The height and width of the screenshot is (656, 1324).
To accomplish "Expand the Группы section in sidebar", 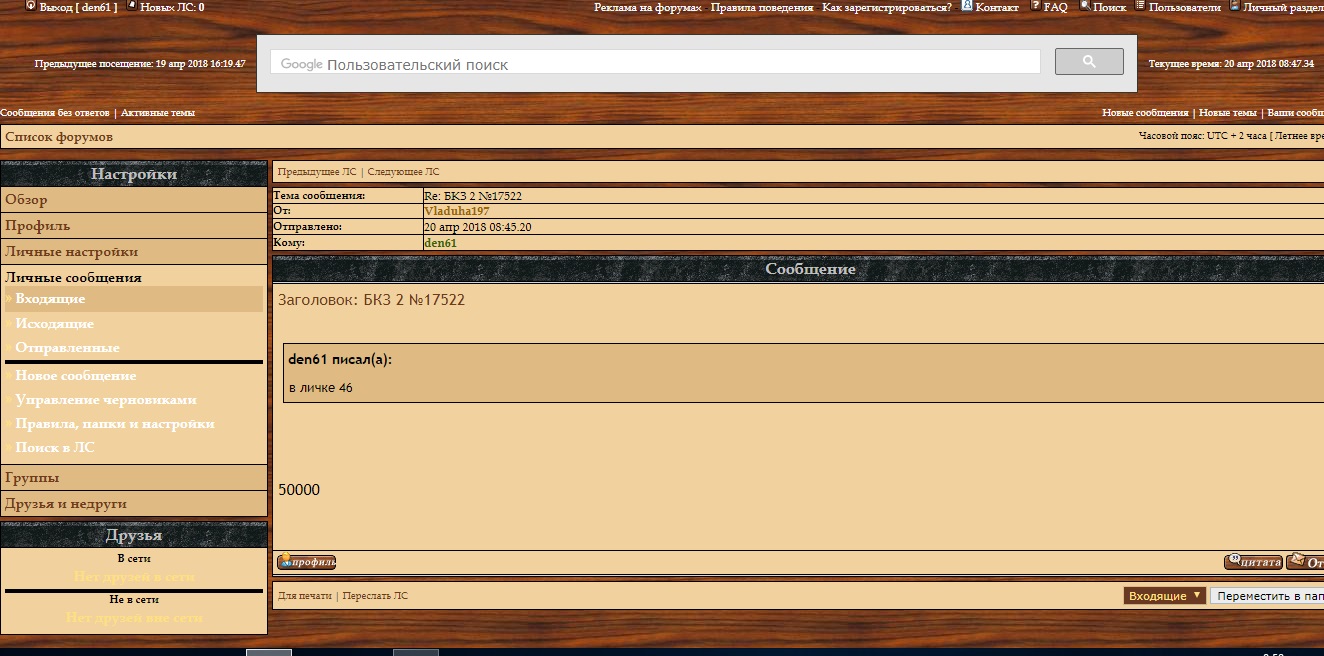I will point(32,478).
